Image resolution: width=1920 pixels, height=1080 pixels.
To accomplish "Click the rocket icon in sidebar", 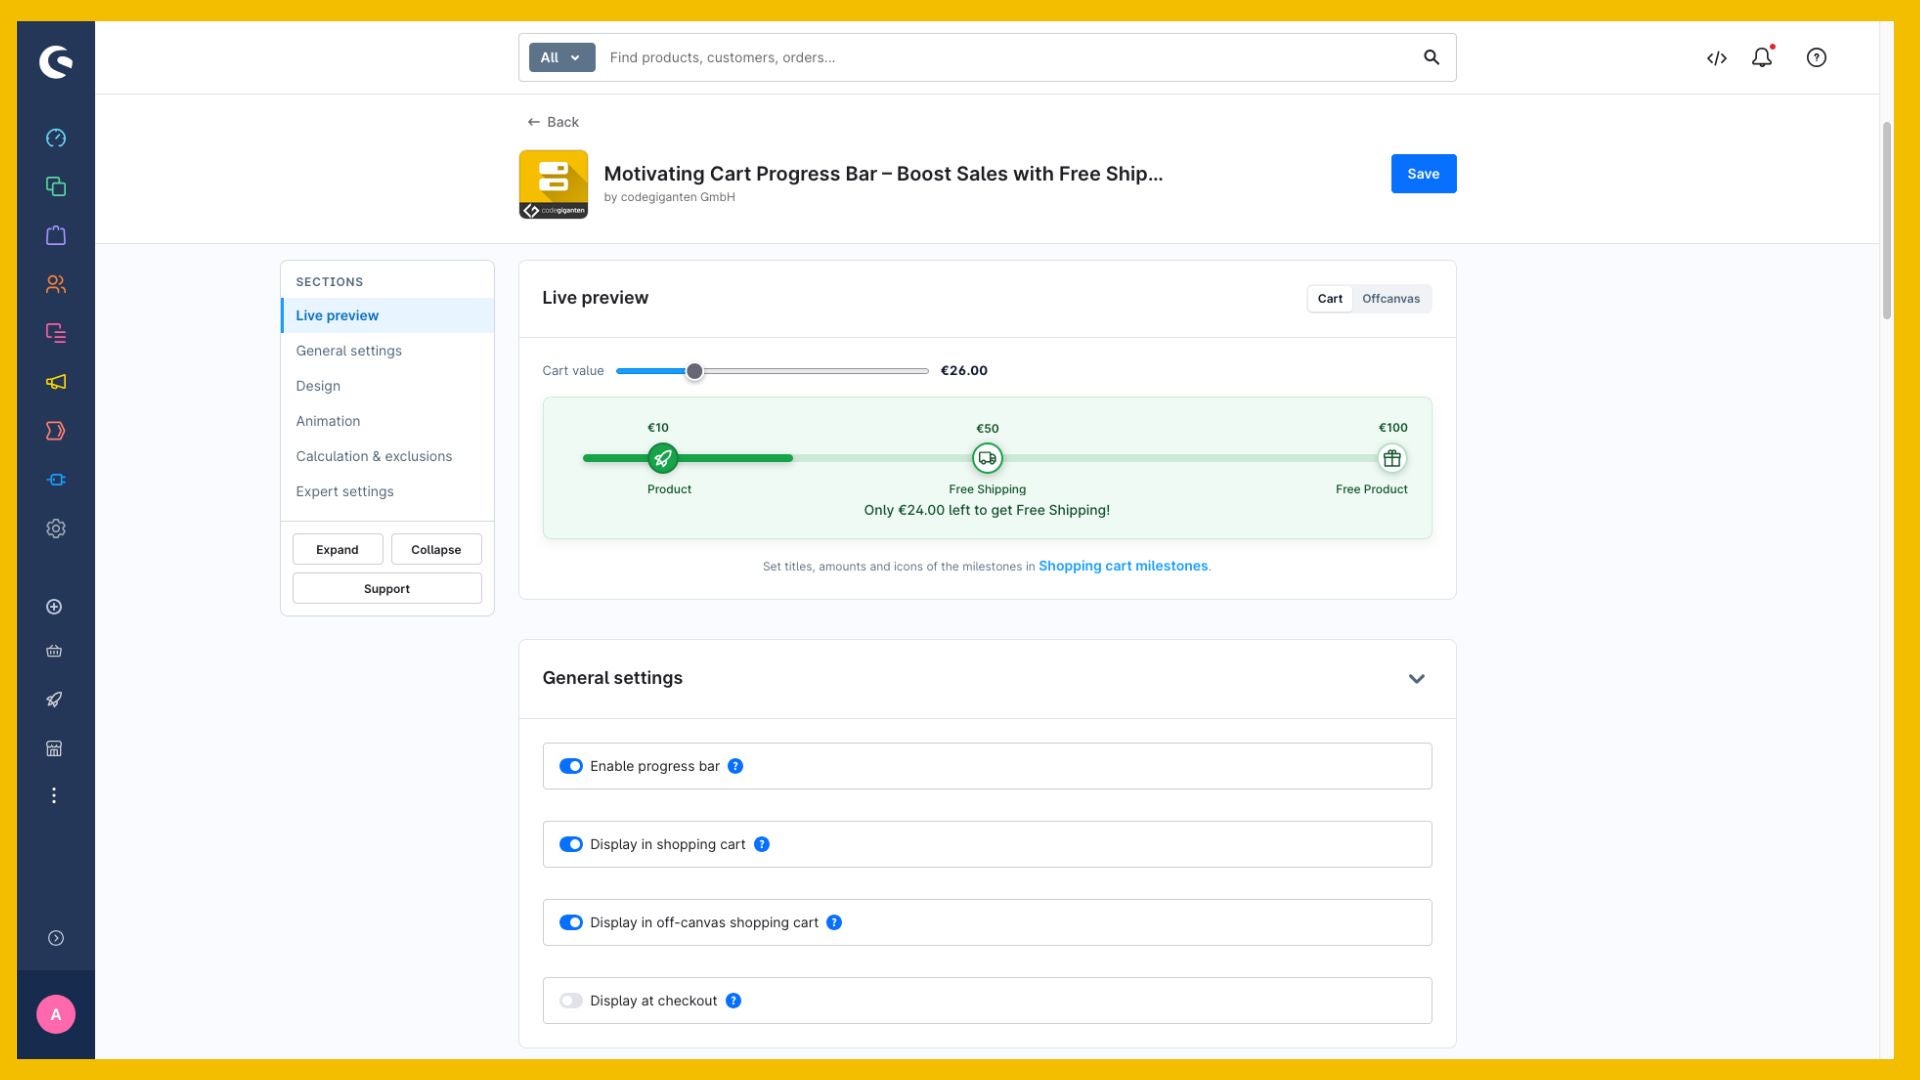I will (x=54, y=700).
